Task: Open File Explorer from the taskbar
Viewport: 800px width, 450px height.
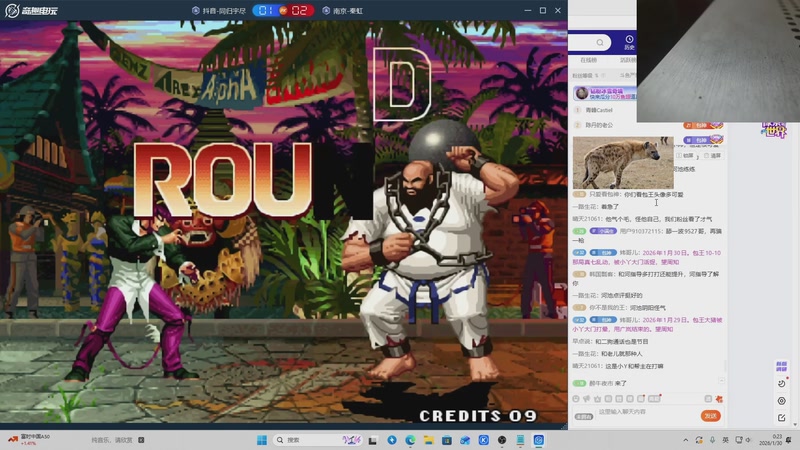Action: [429, 440]
